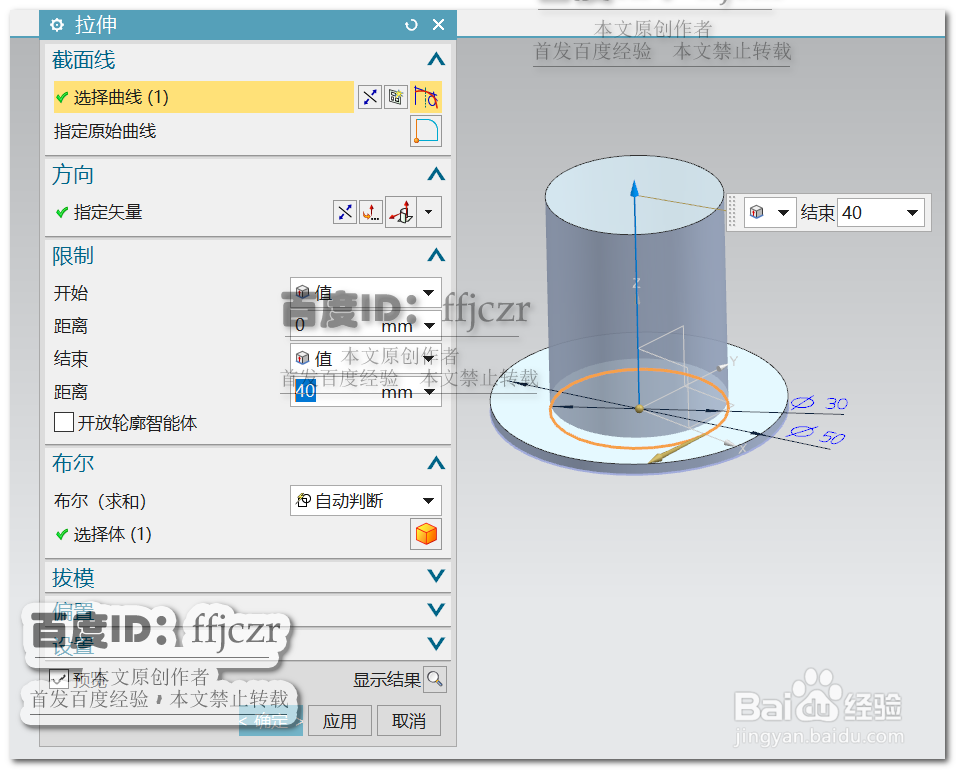This screenshot has width=956, height=770.
Task: Open the 自动判断 boolean dropdown
Action: 428,500
